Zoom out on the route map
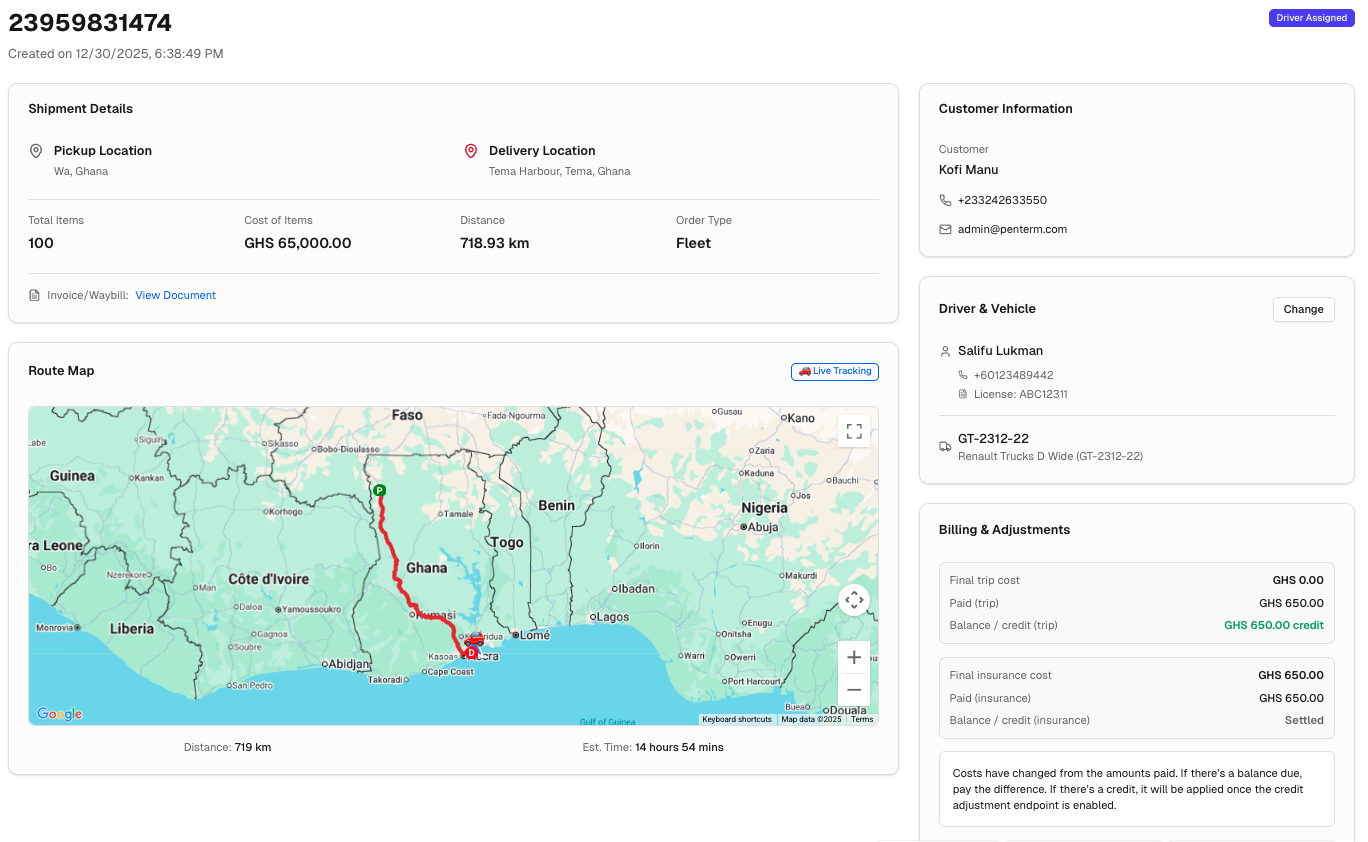Image resolution: width=1368 pixels, height=842 pixels. pos(854,689)
